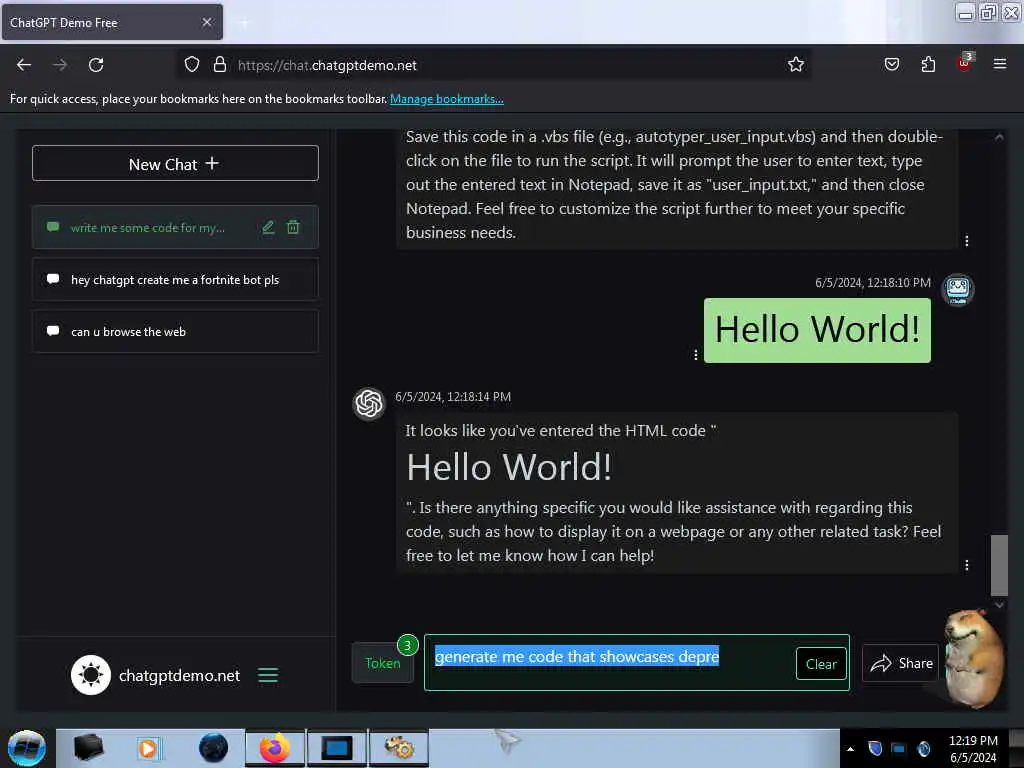Open options for the .vbs instructions message
The width and height of the screenshot is (1024, 768).
967,241
